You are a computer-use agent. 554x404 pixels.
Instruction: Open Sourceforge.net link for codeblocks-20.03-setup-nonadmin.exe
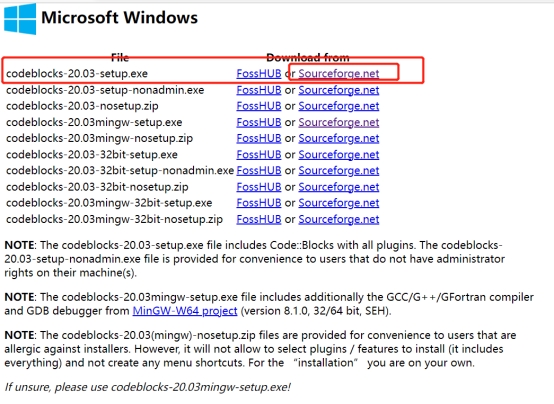click(x=338, y=90)
